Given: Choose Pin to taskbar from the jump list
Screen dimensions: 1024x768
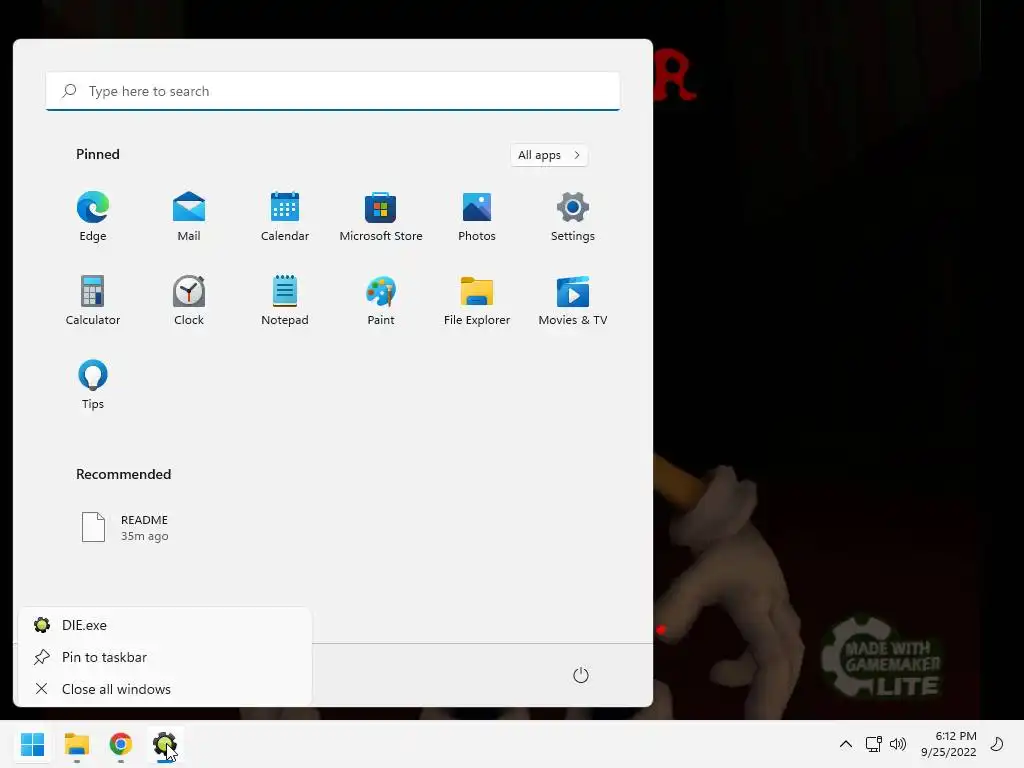Looking at the screenshot, I should [x=165, y=657].
